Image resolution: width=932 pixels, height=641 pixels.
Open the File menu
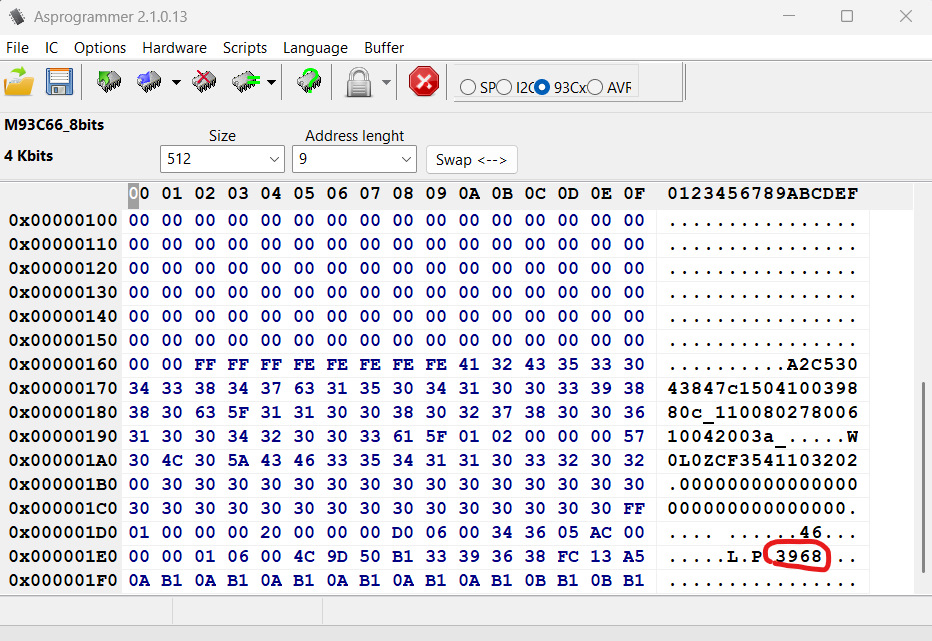point(17,48)
